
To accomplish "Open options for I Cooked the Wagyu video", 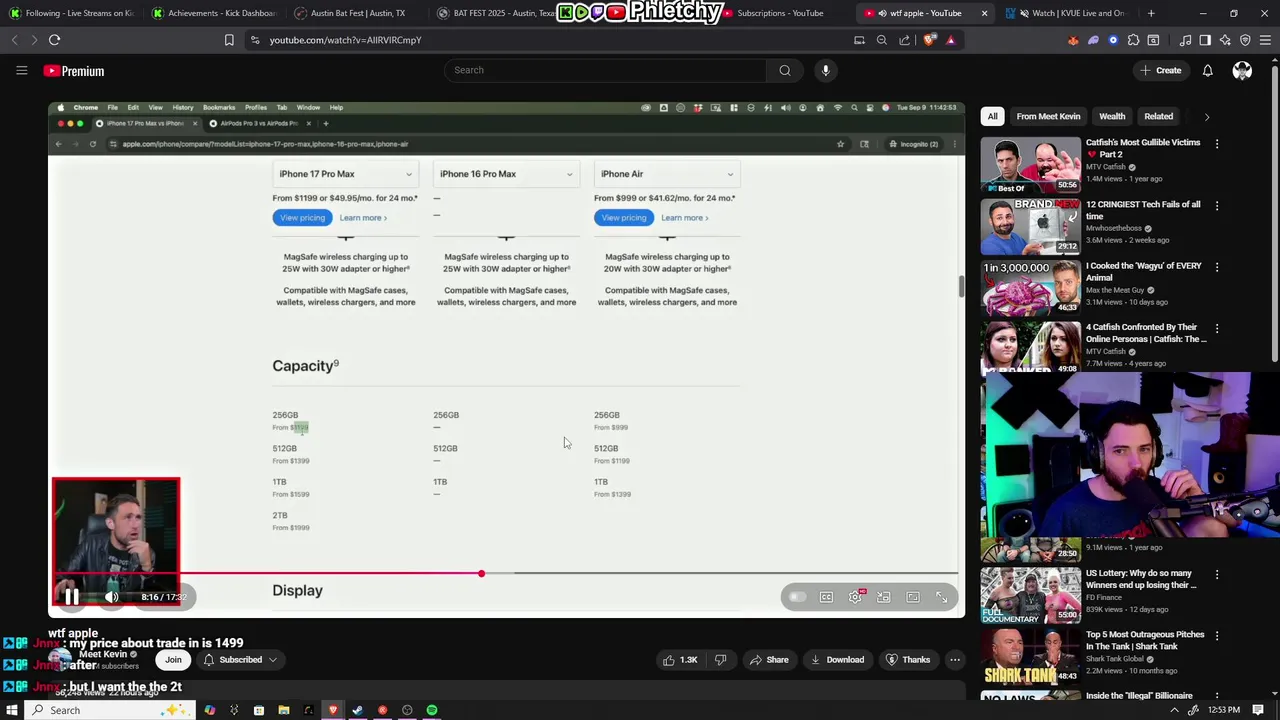I will click(x=1217, y=268).
